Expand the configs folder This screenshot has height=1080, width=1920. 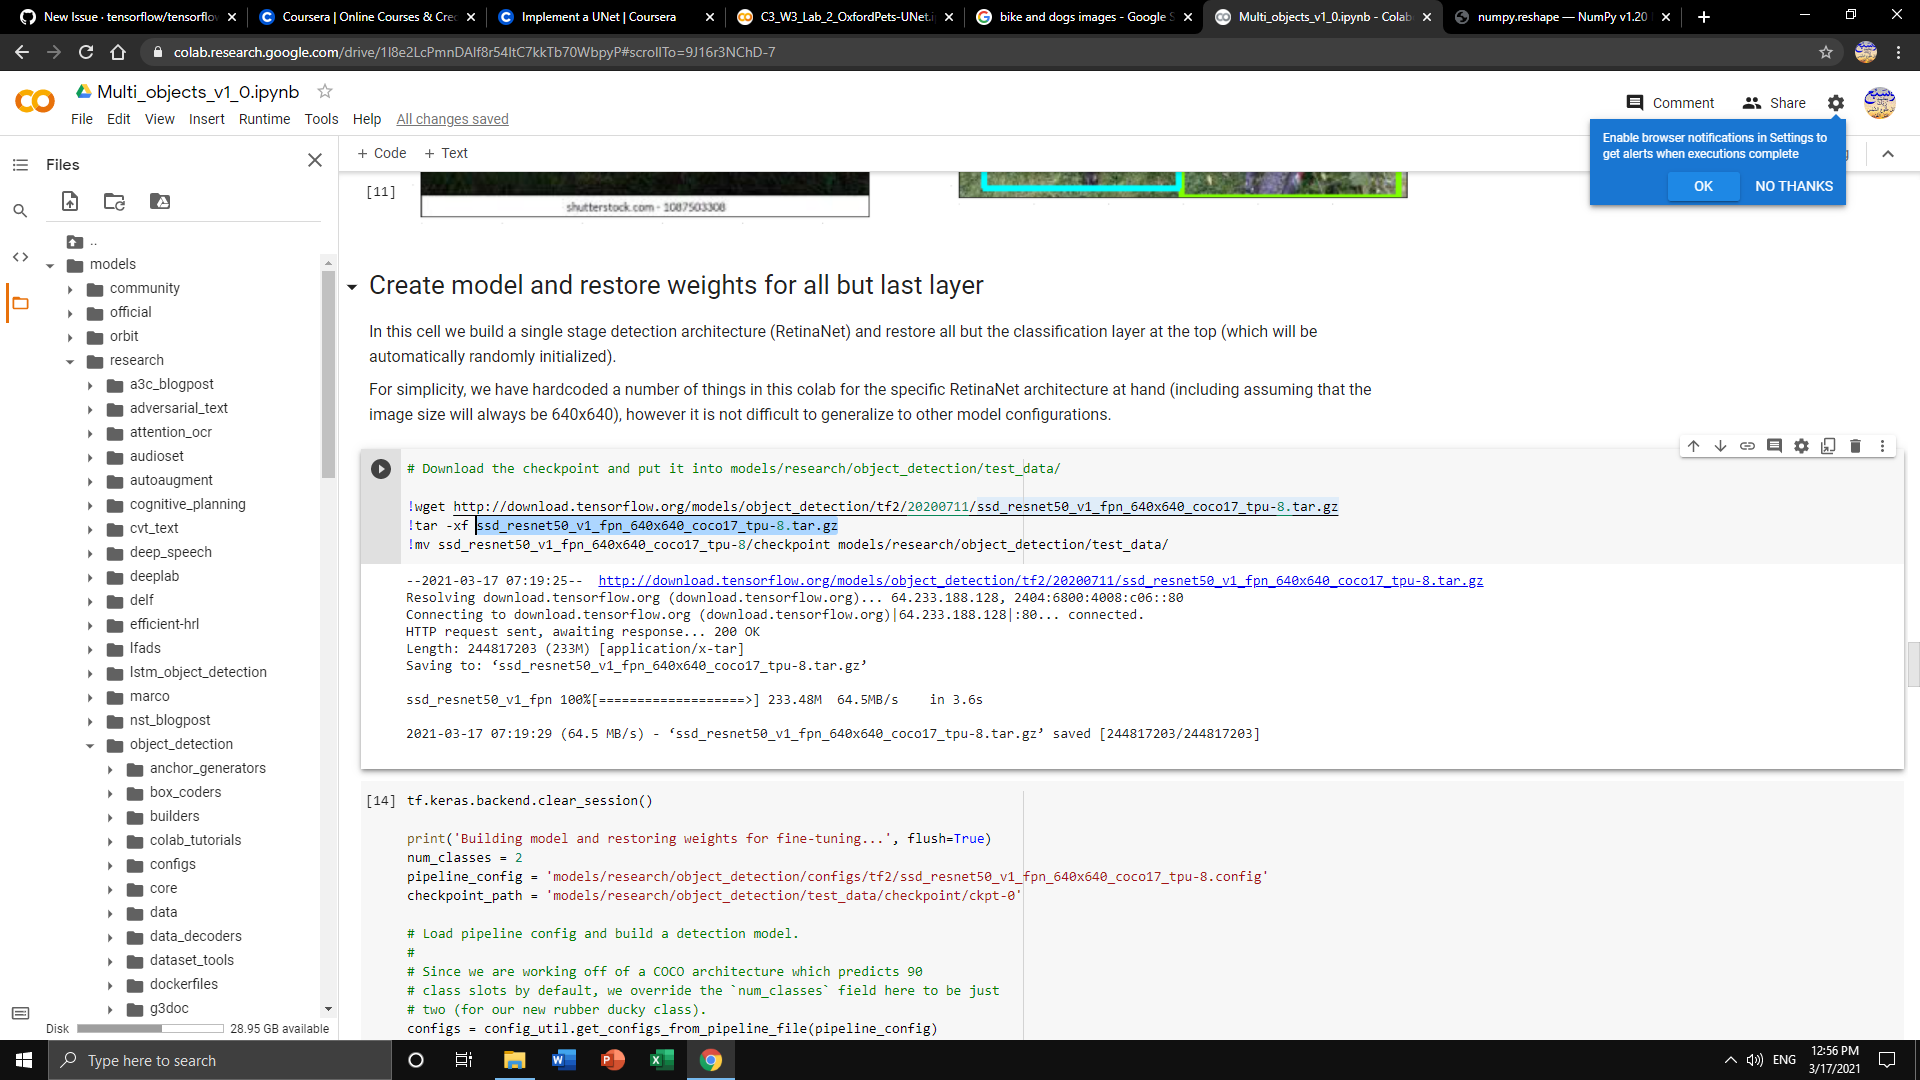(x=110, y=865)
